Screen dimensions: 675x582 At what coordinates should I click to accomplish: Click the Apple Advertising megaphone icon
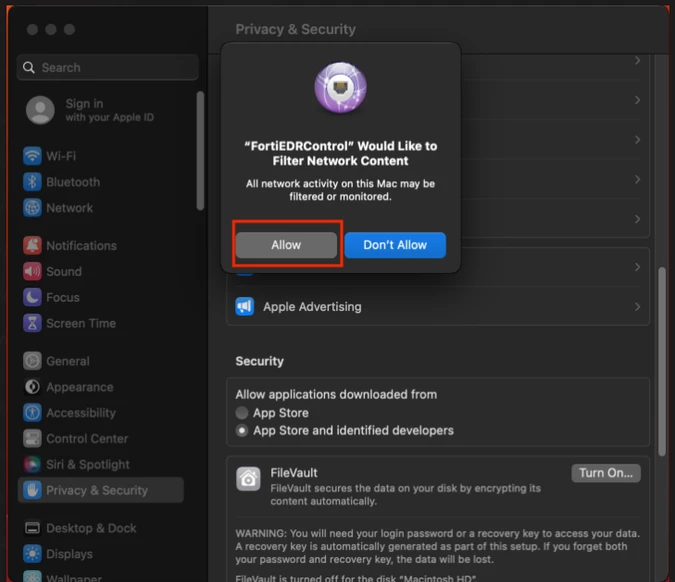coord(245,306)
